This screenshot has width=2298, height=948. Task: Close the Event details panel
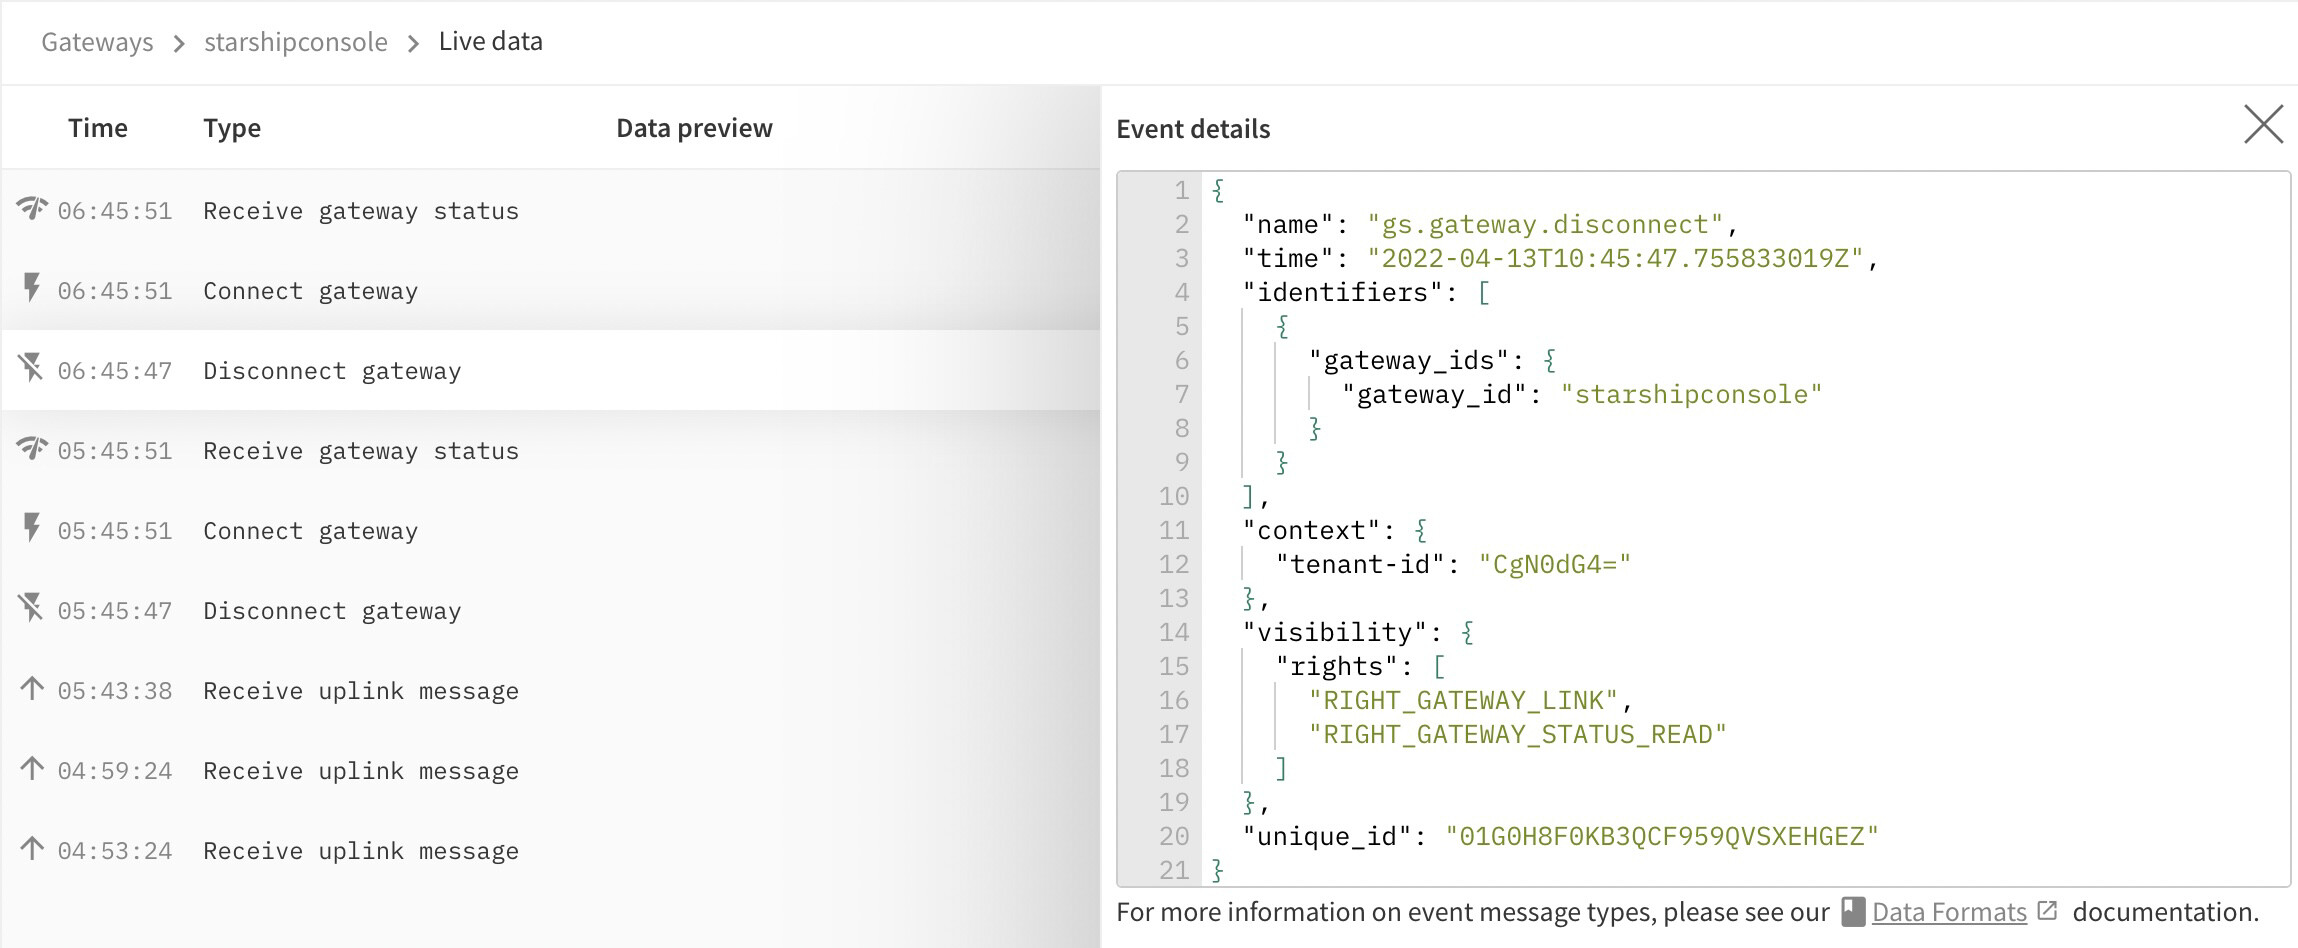click(2262, 125)
